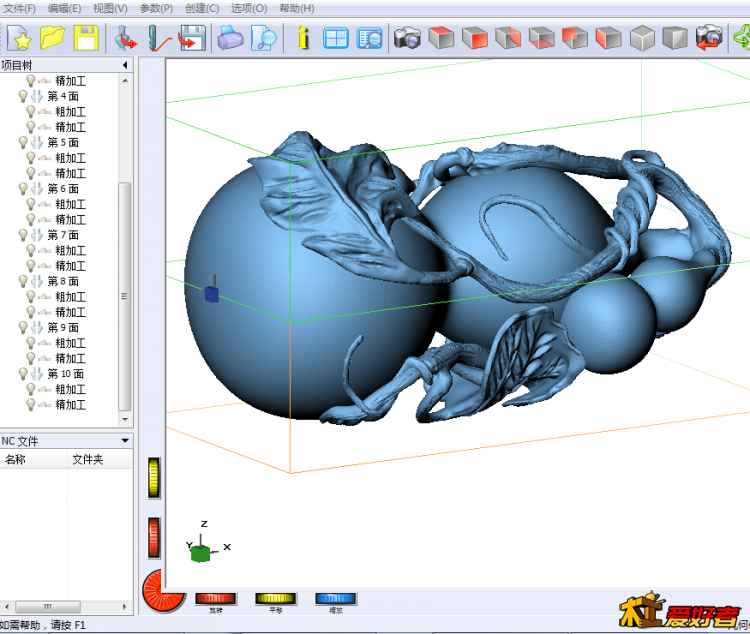Select the cube view with red bottom face
The image size is (750, 634).
point(541,38)
